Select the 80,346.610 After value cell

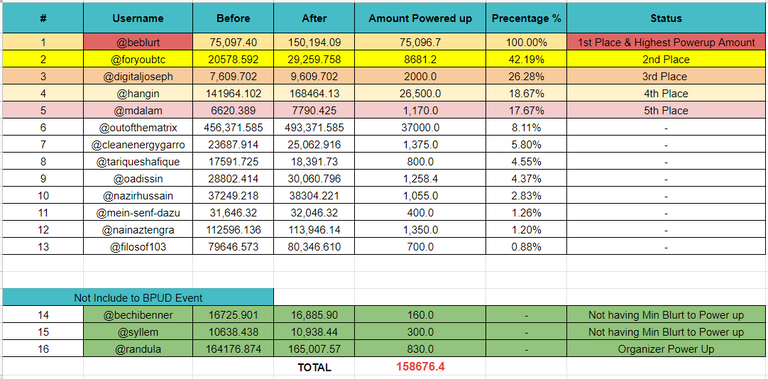(x=314, y=247)
